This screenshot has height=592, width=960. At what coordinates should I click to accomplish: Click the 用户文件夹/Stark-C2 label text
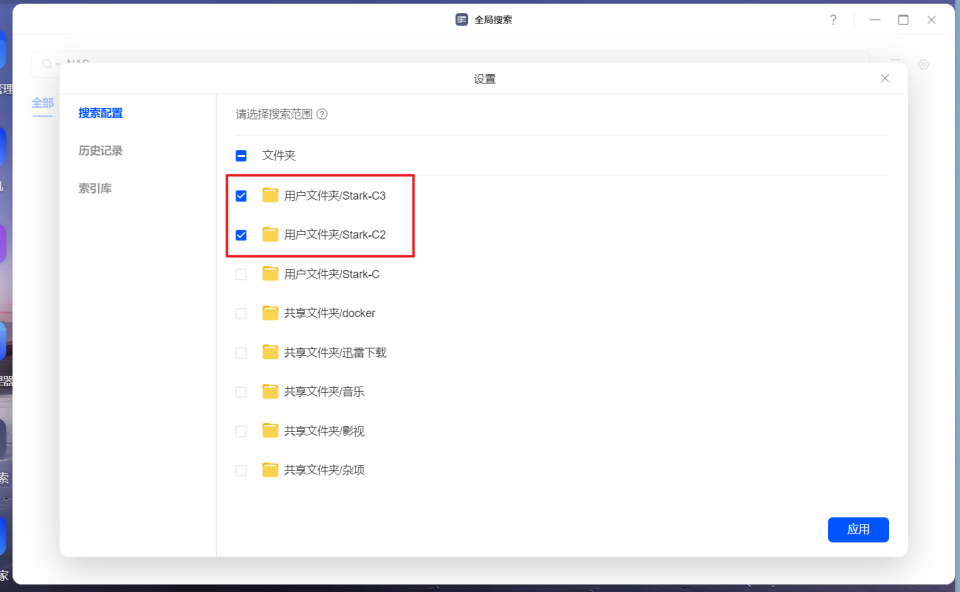point(335,235)
